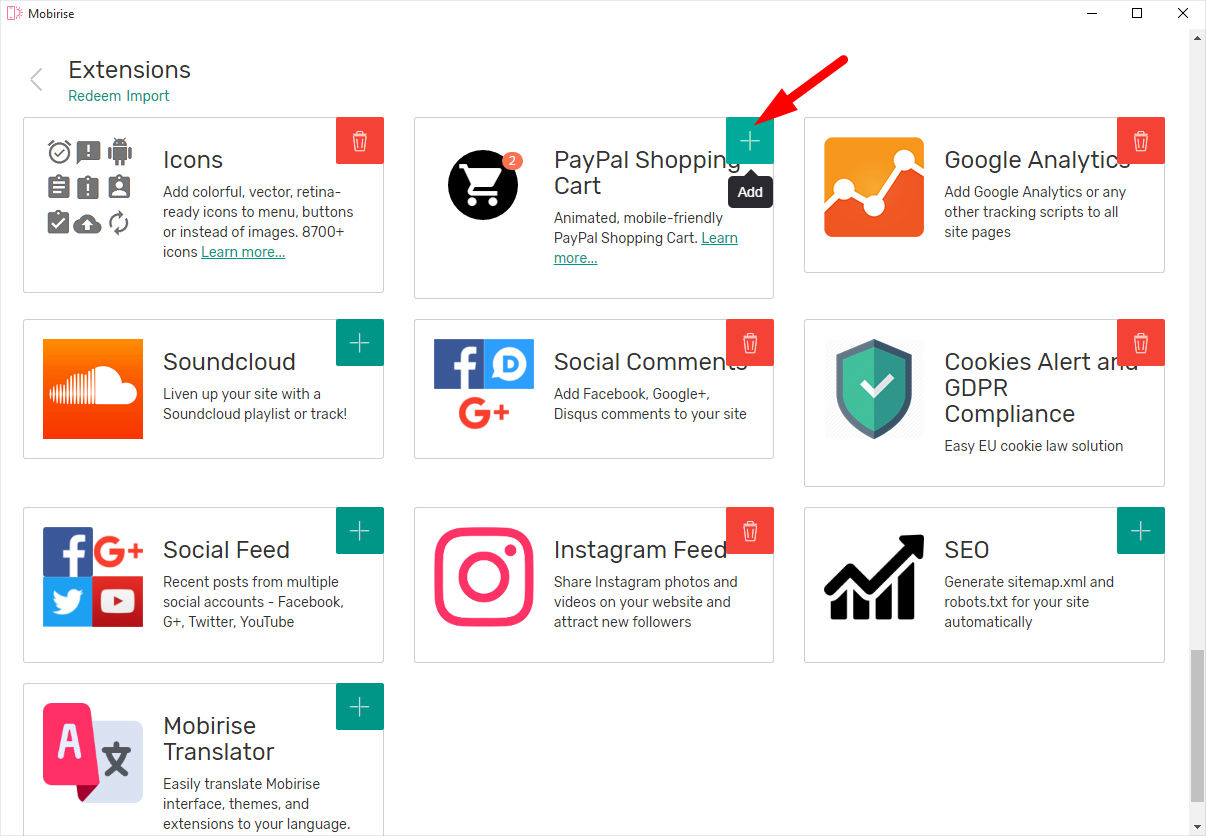The image size is (1206, 836).
Task: Delete the Icons extension via trash button
Action: tap(359, 140)
